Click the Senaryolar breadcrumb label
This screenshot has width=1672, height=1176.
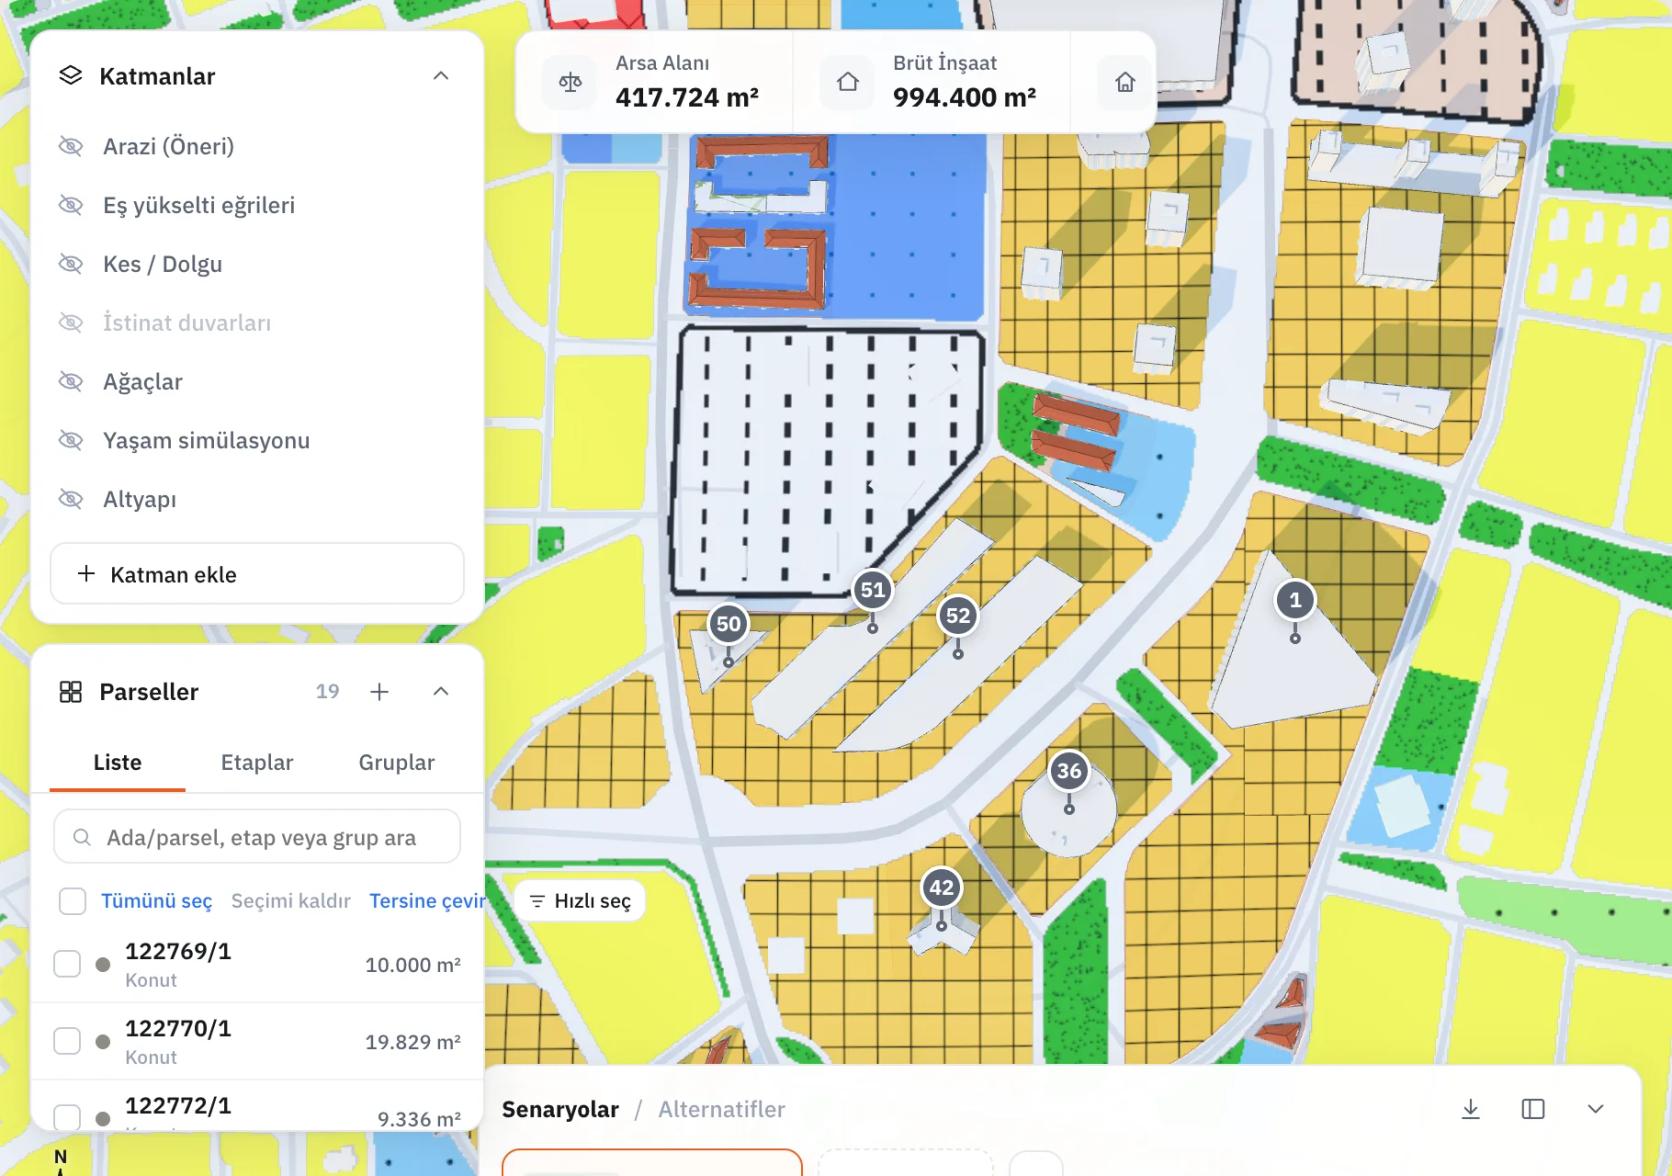click(560, 1109)
